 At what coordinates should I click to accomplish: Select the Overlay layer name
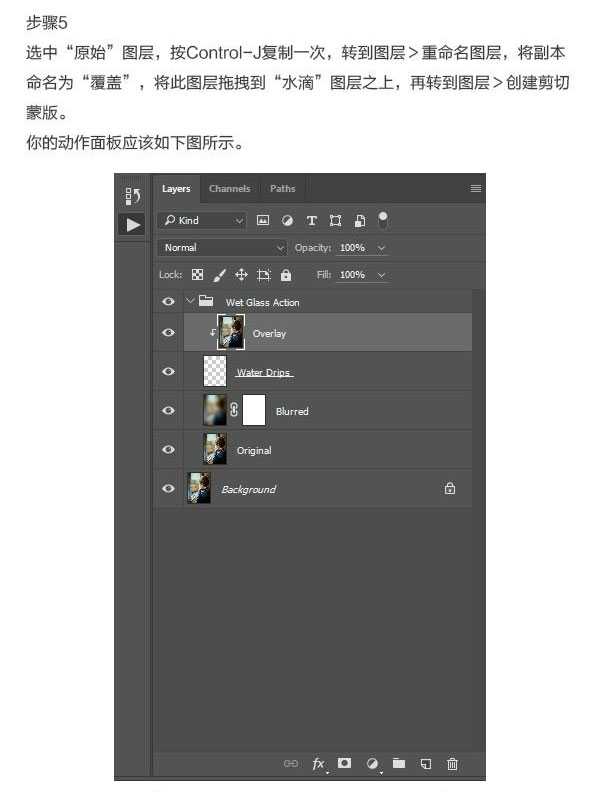coord(269,333)
